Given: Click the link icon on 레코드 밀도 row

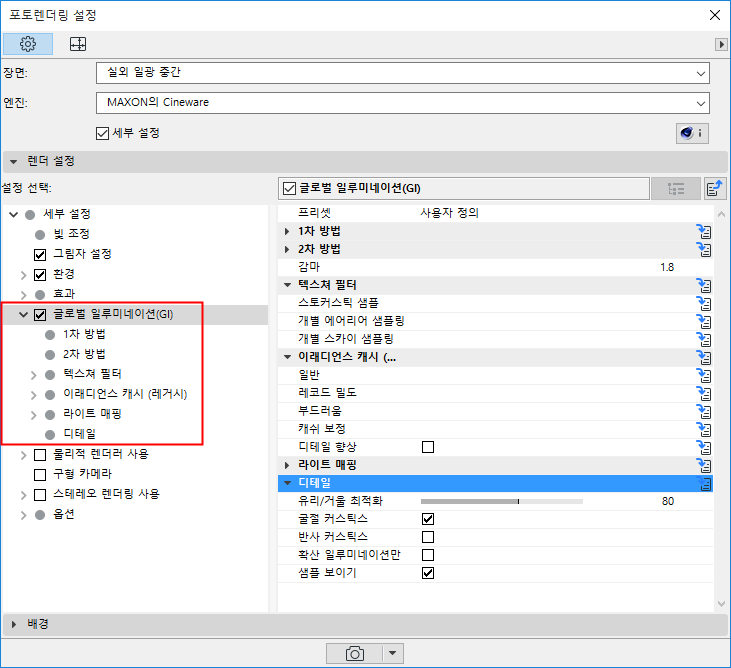Looking at the screenshot, I should click(704, 393).
